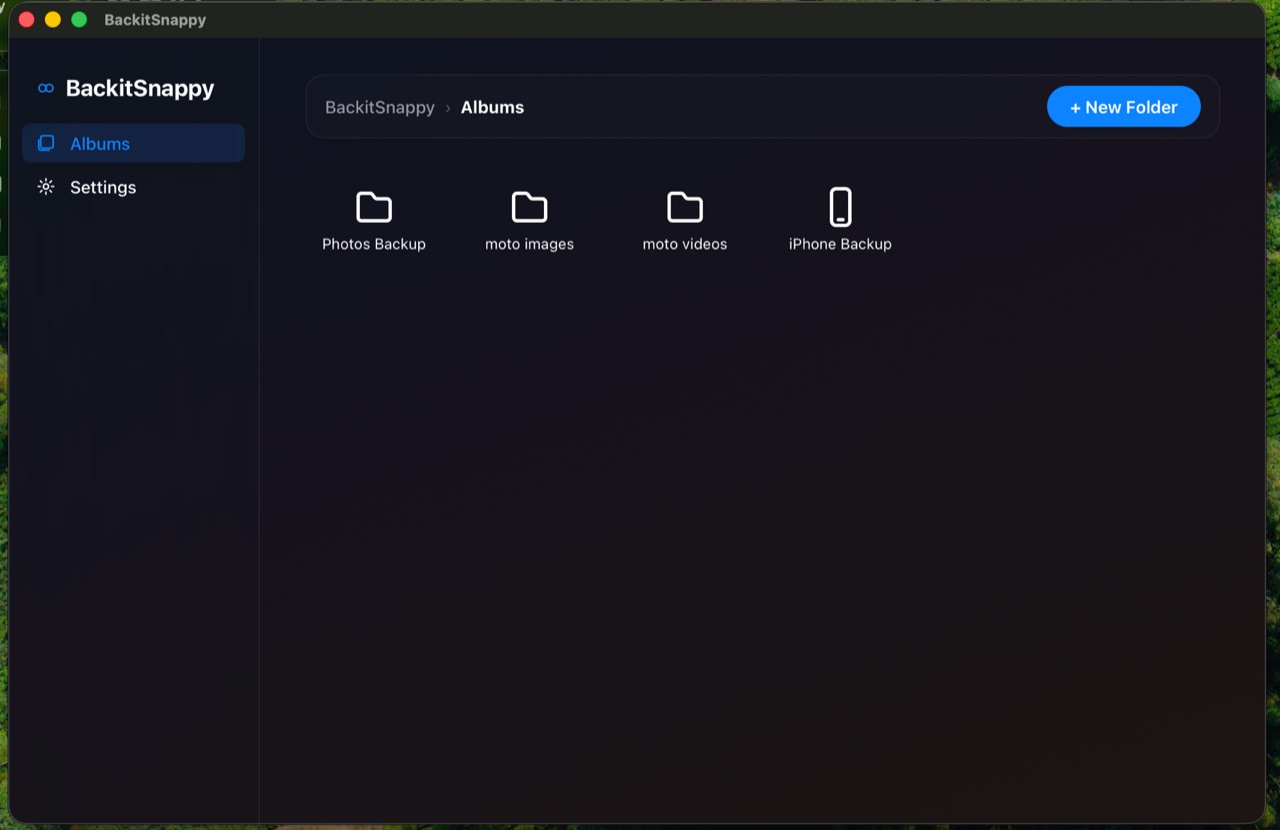Minimize window with the yellow button

pos(53,20)
